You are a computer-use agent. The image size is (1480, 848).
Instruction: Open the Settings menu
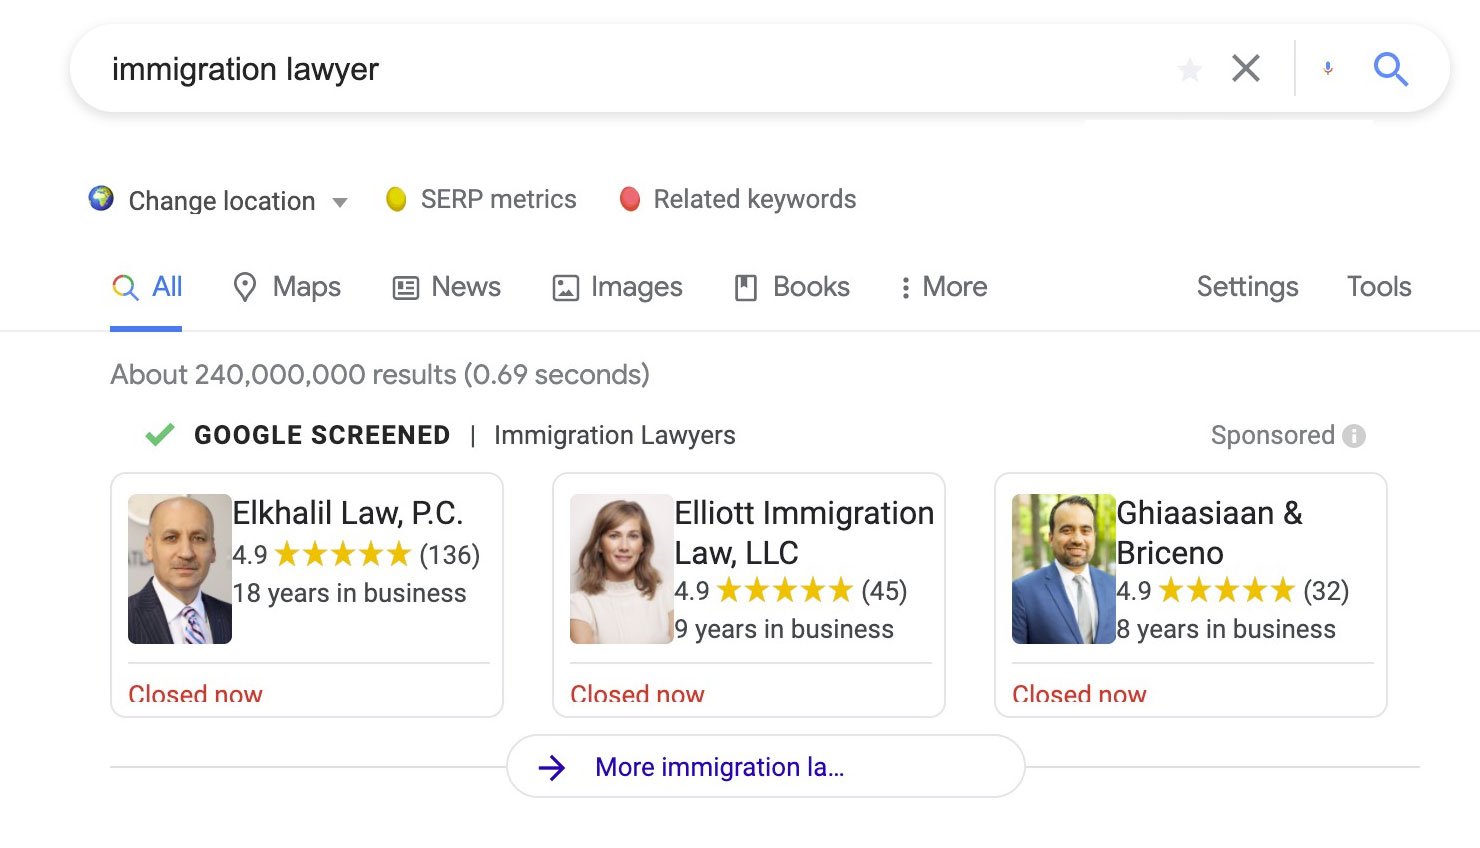1247,287
